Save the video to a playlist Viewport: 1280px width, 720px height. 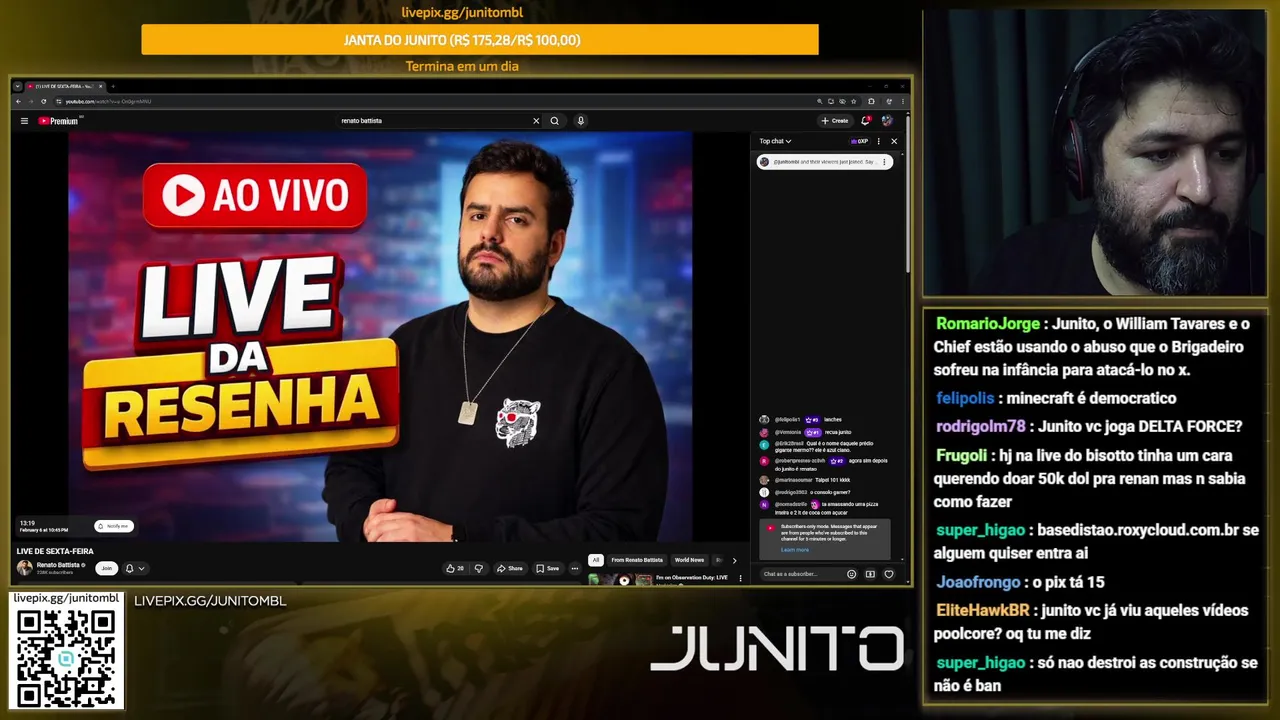548,568
